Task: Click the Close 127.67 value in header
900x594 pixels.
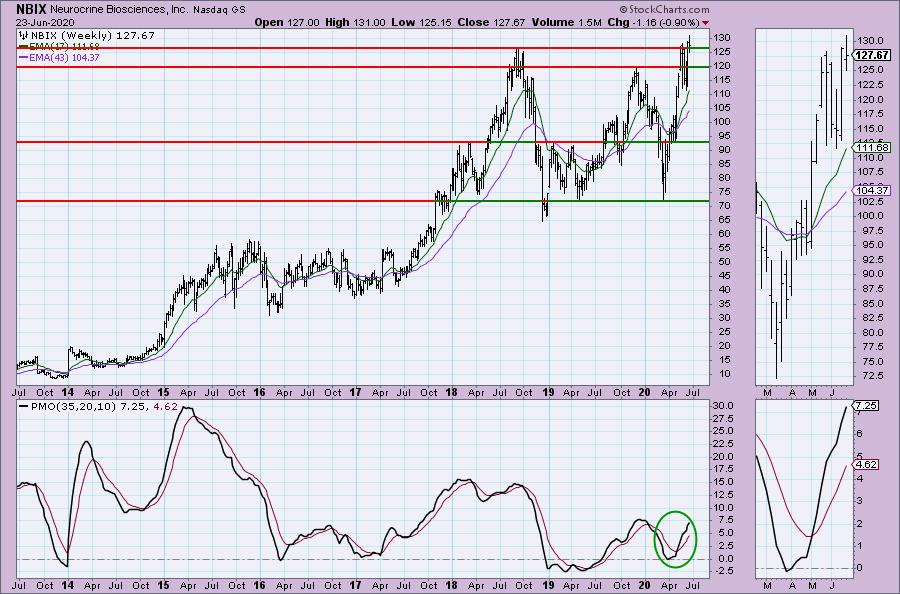Action: [x=492, y=22]
